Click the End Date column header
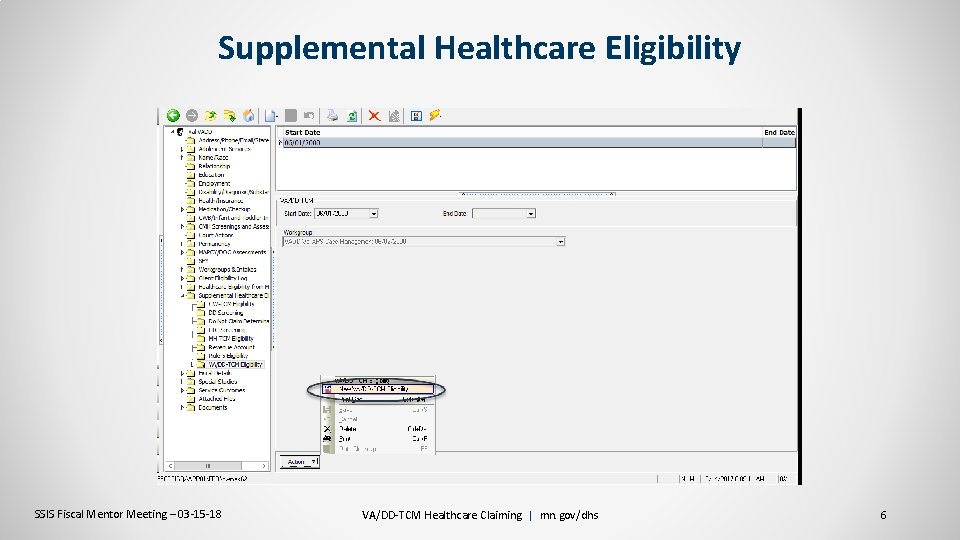The height and width of the screenshot is (540, 960). [x=779, y=132]
